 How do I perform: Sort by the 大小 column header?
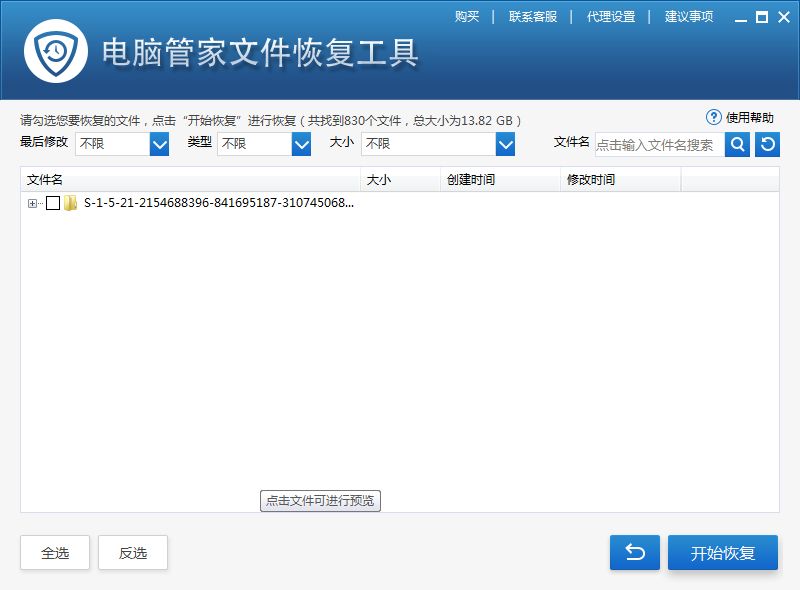pyautogui.click(x=401, y=180)
